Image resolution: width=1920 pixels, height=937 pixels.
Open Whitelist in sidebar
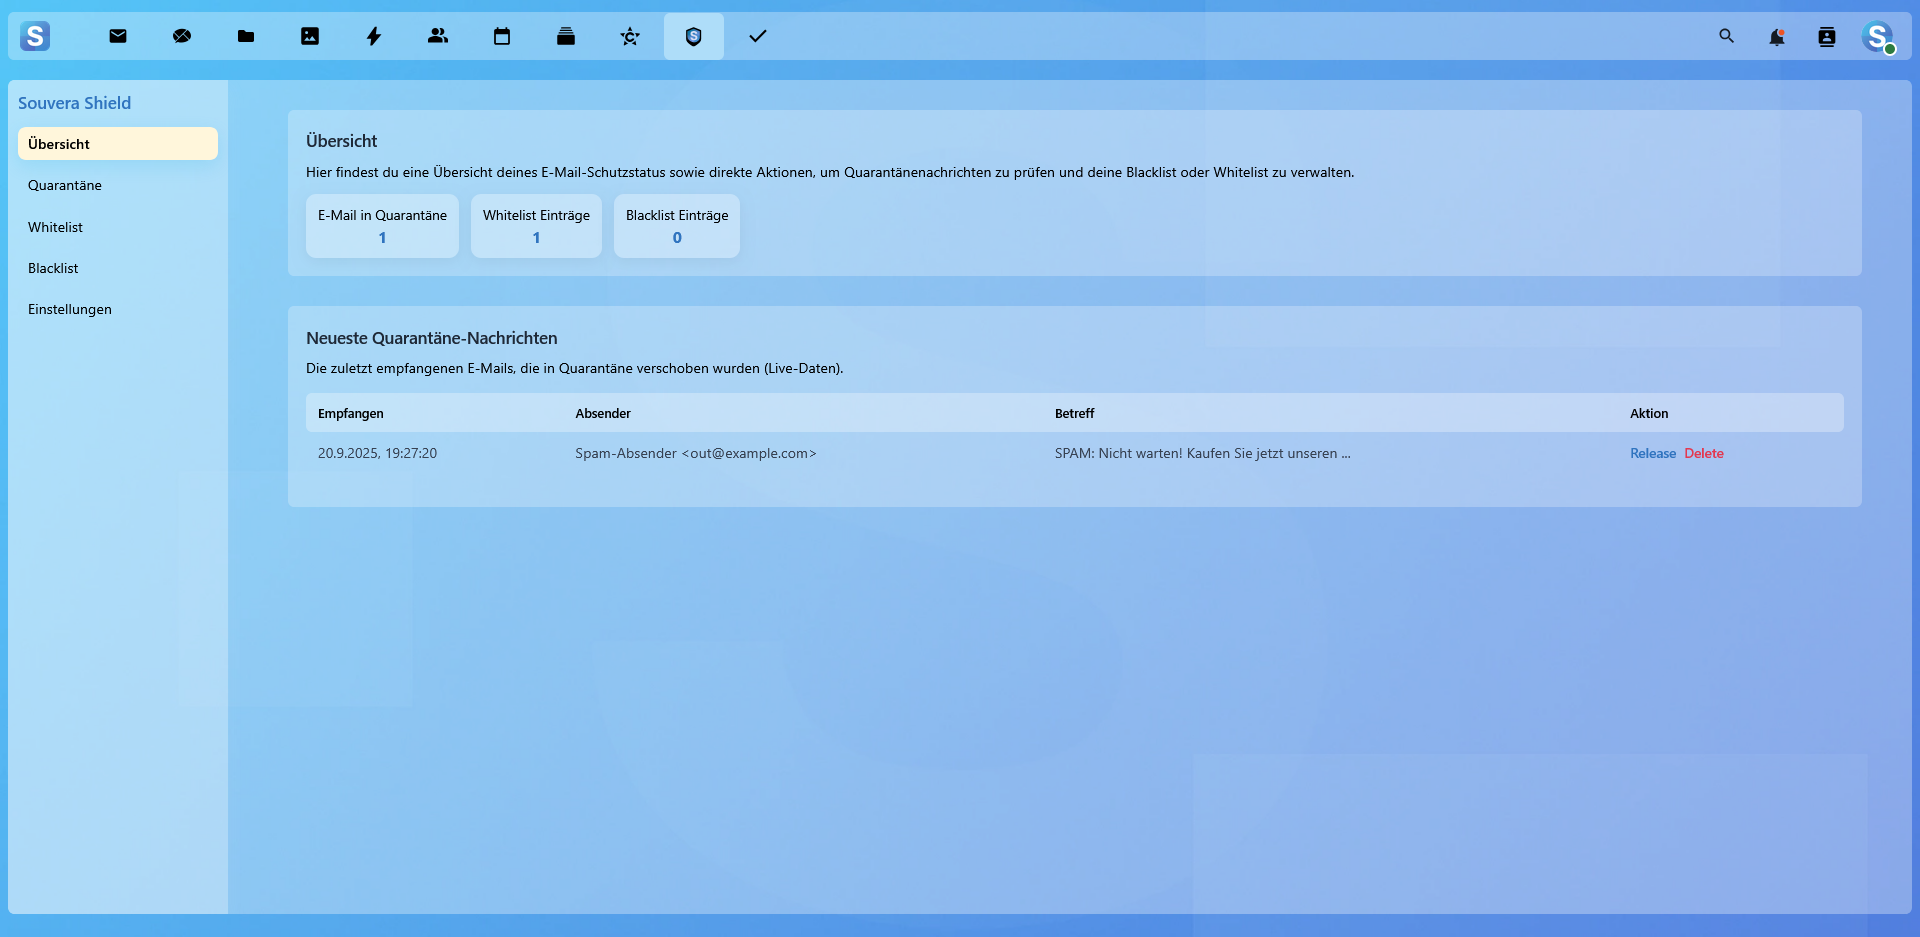[56, 227]
